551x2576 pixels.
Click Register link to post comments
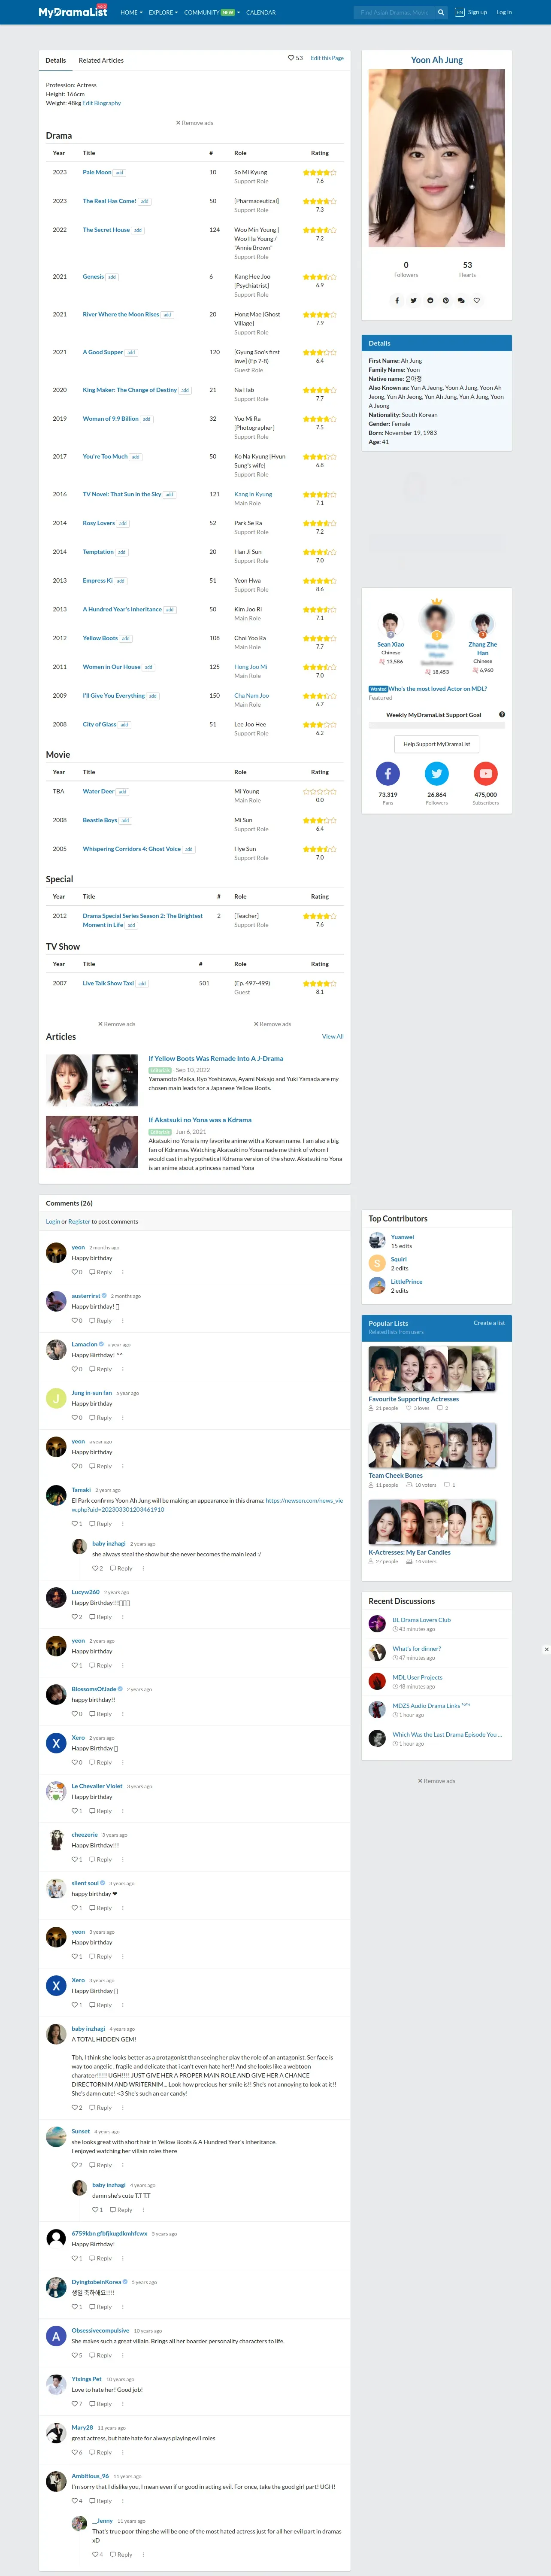[79, 1221]
